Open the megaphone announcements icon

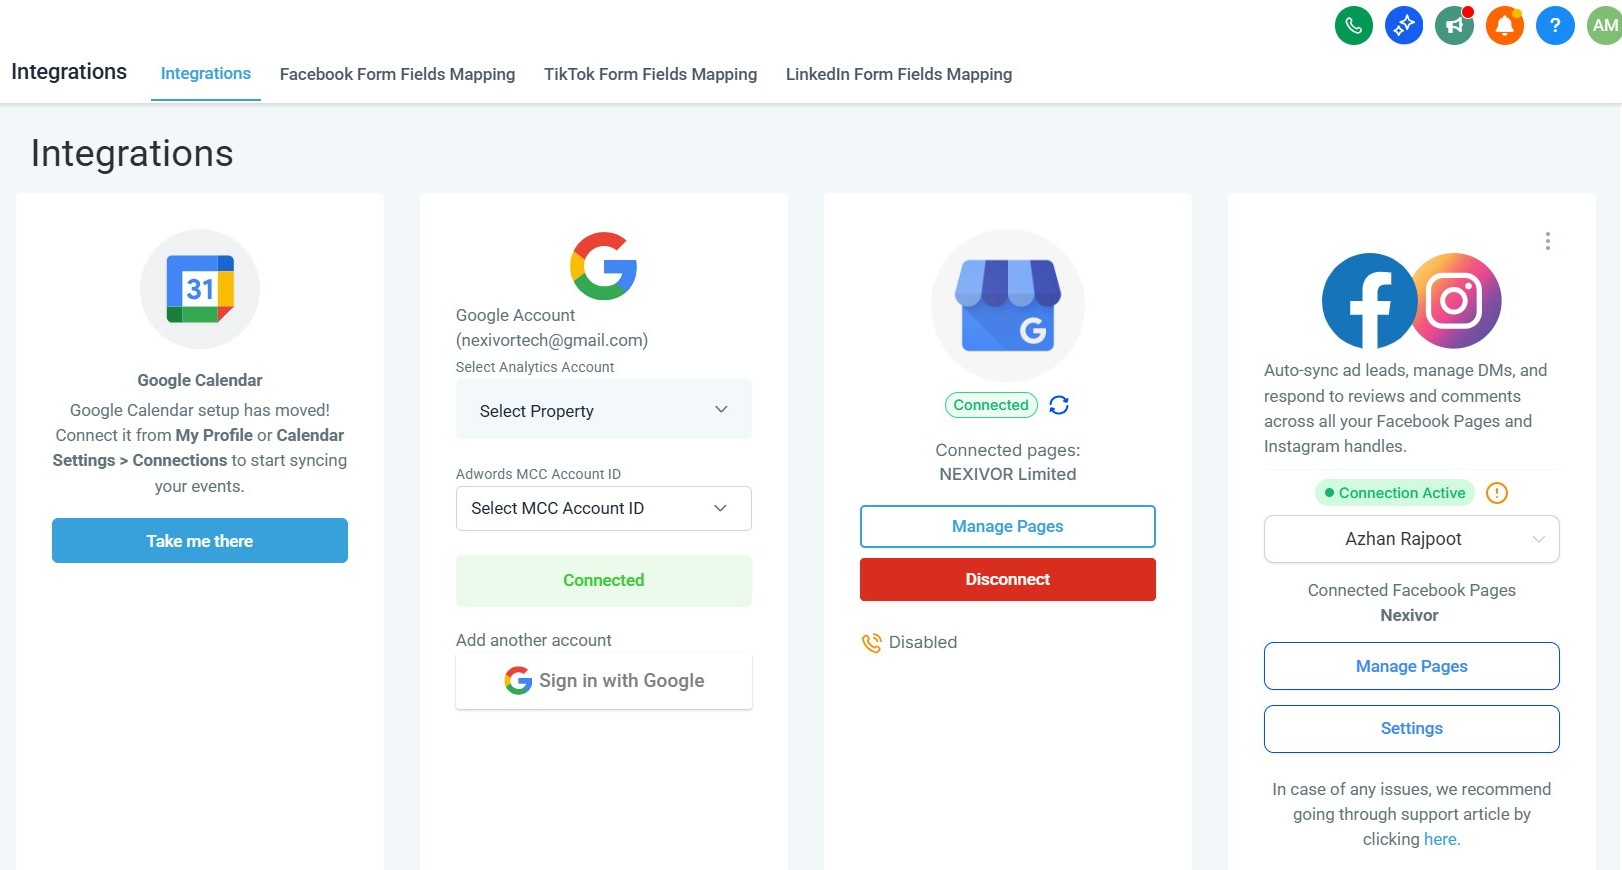tap(1455, 25)
